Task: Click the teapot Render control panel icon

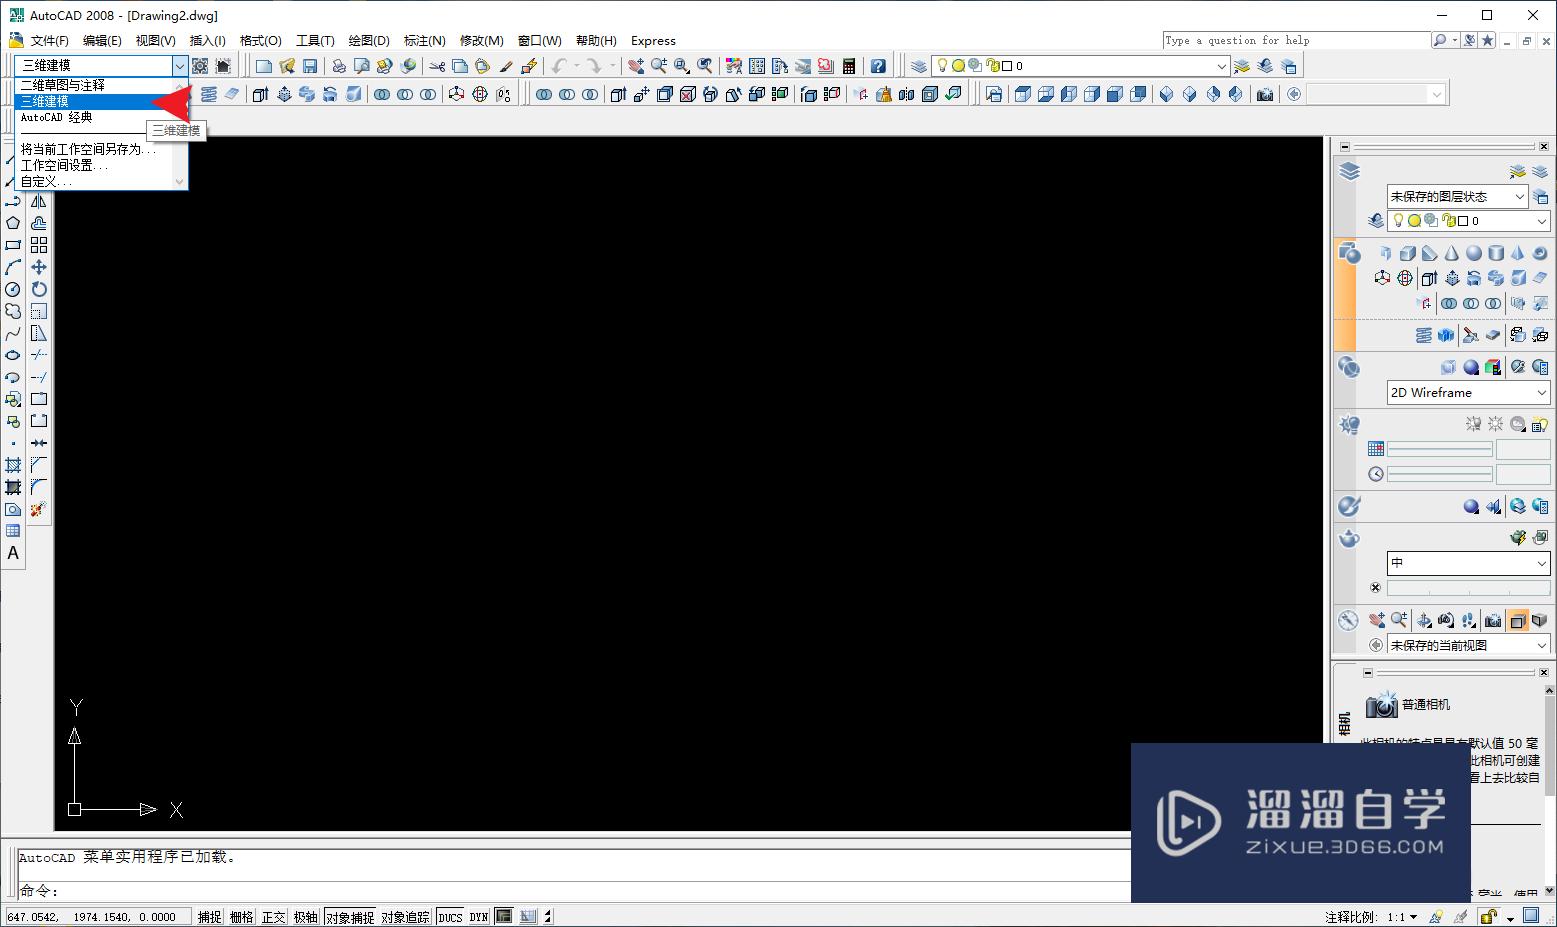Action: pos(1349,538)
